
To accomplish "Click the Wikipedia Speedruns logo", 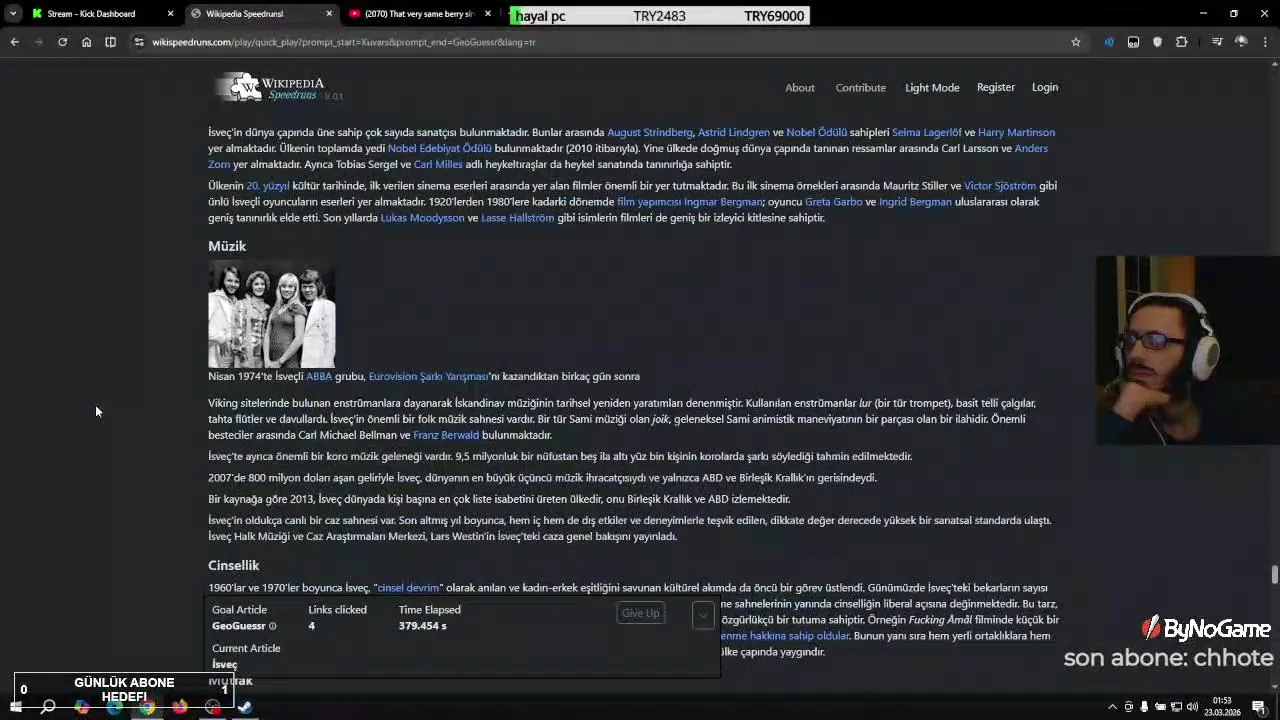I will 279,87.
